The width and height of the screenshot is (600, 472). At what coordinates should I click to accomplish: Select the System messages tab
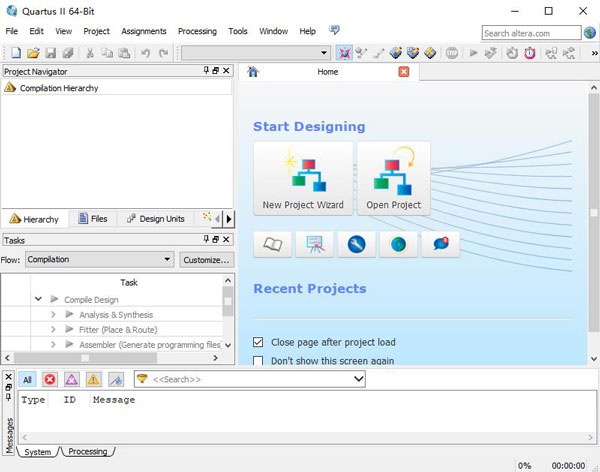[x=38, y=452]
